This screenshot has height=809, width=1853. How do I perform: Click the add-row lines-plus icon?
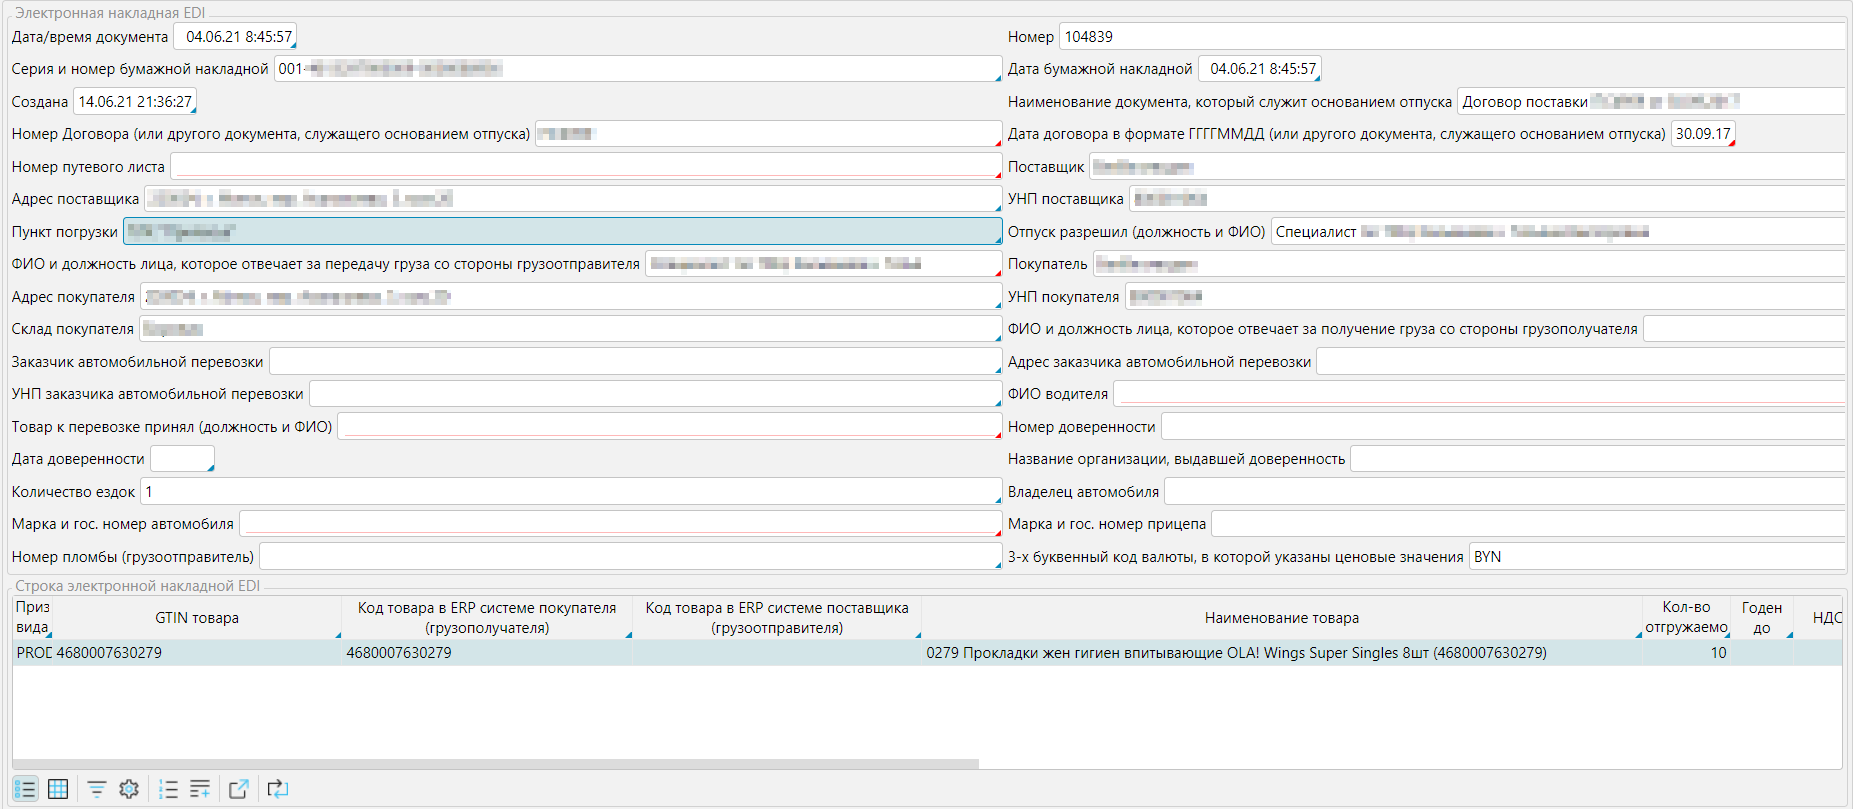pyautogui.click(x=200, y=789)
